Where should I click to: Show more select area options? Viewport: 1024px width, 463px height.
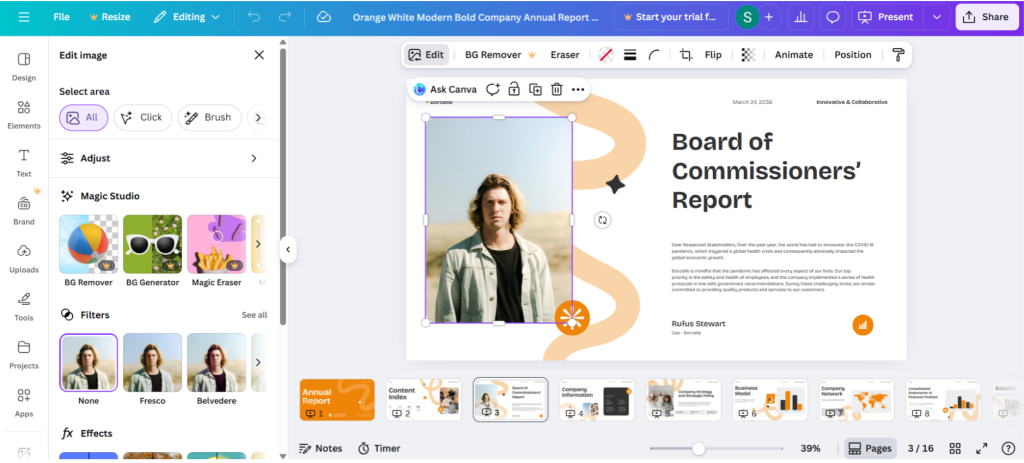tap(258, 118)
